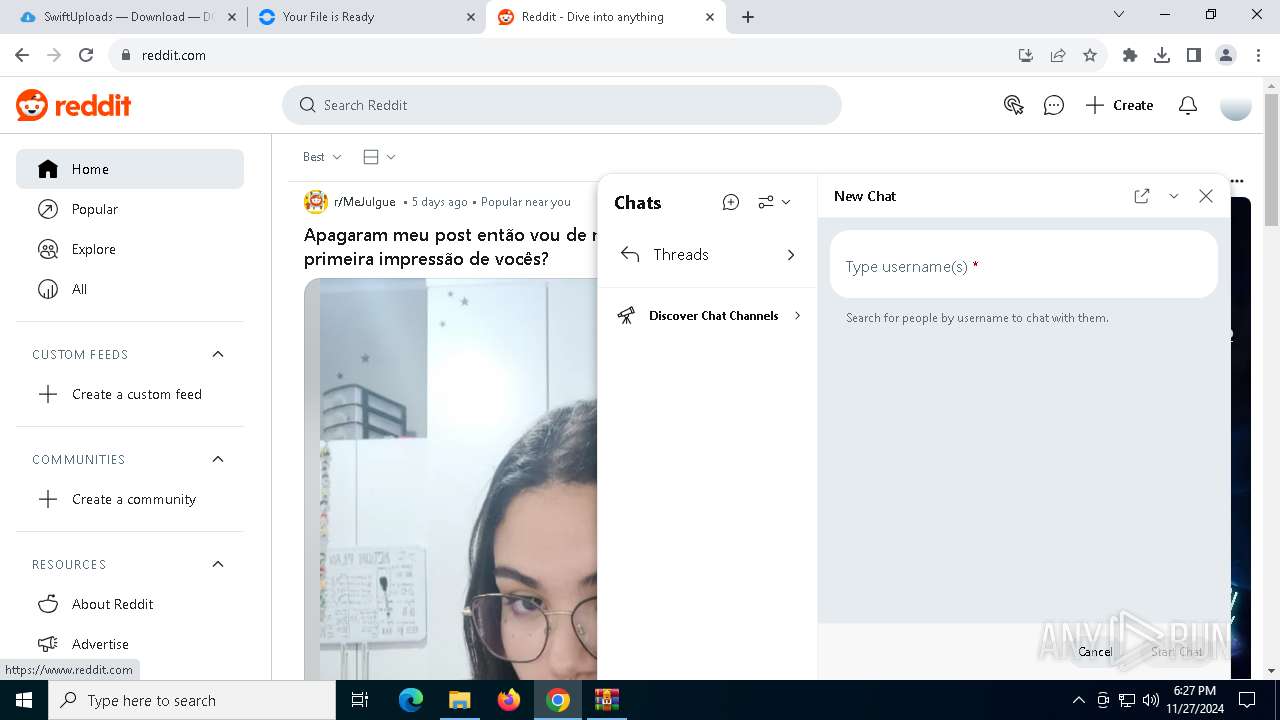Open the browser downloads icon

click(x=1162, y=55)
